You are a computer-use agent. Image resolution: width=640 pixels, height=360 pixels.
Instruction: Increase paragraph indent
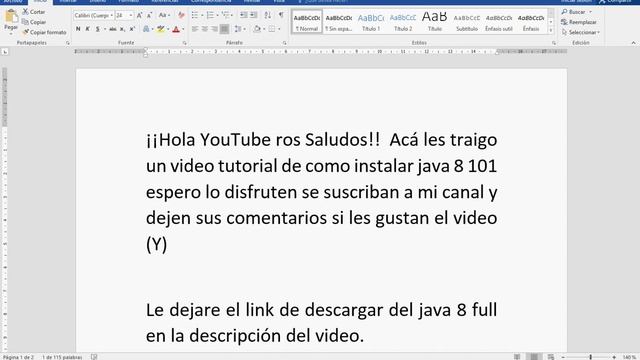click(253, 15)
